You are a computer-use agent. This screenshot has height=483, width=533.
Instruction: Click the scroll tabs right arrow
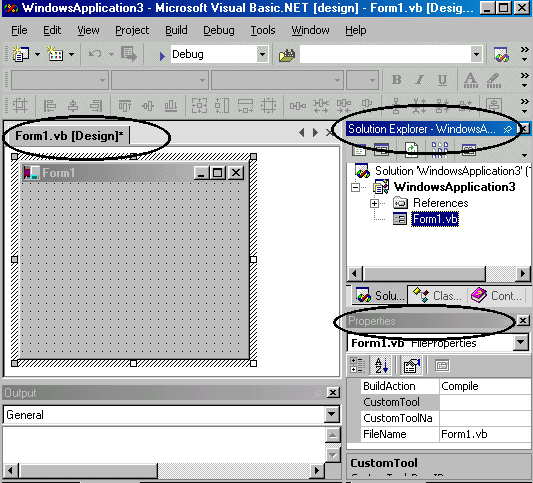(x=315, y=132)
